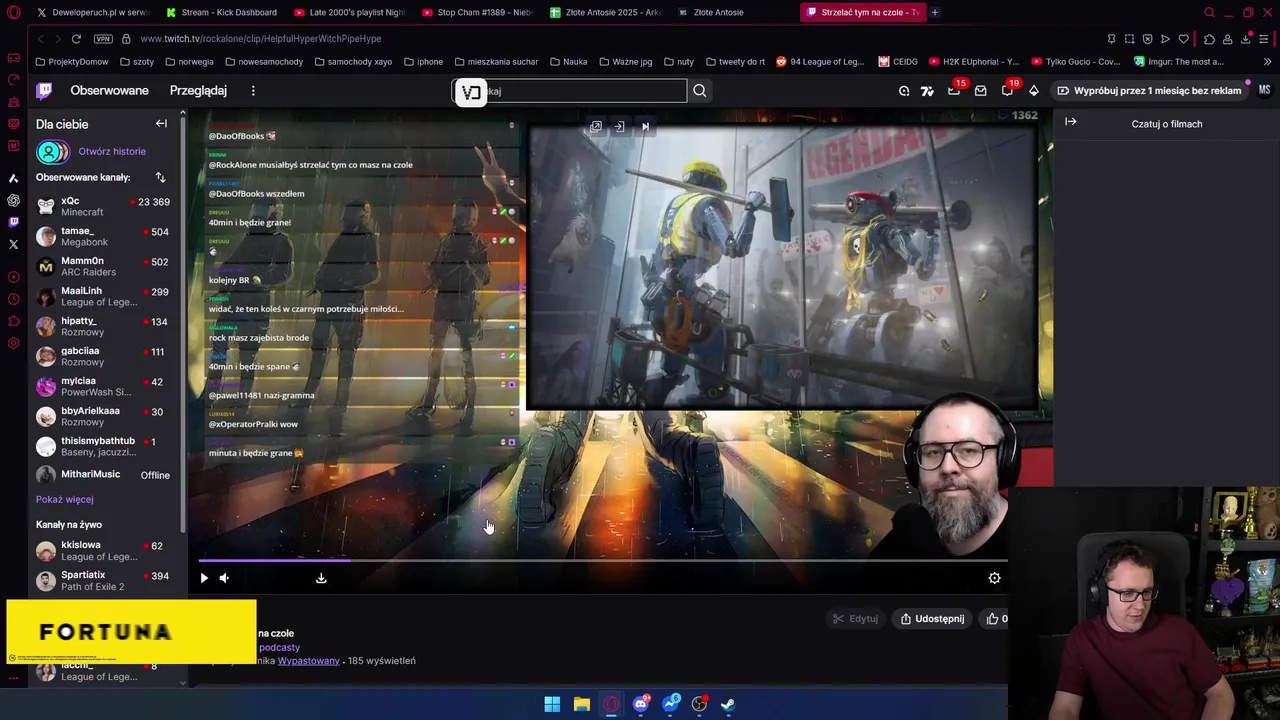Click the VPN badge in address bar
The height and width of the screenshot is (720, 1280).
tap(103, 39)
